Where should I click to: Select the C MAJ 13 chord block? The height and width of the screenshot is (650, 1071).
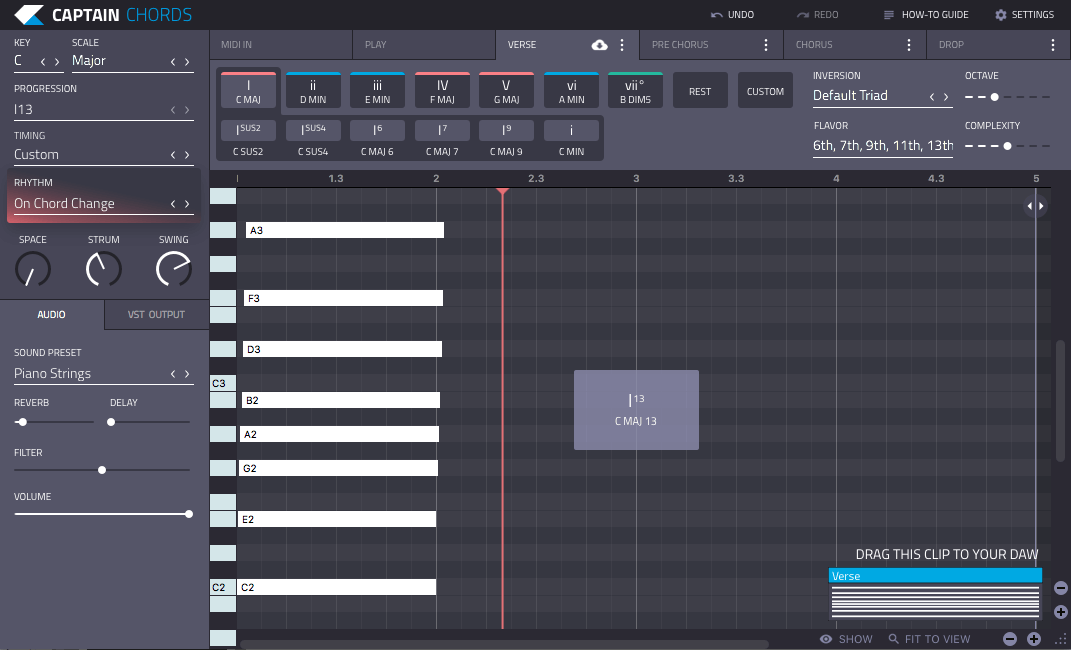tap(636, 410)
